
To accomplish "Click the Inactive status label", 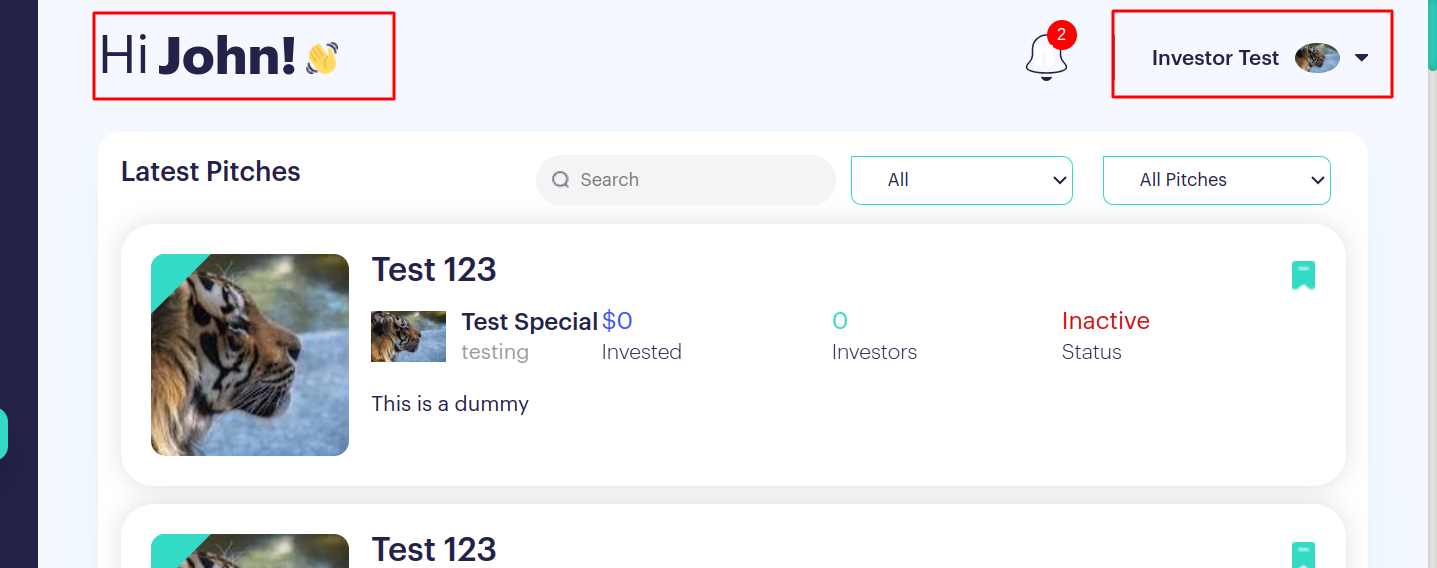I will [1106, 321].
